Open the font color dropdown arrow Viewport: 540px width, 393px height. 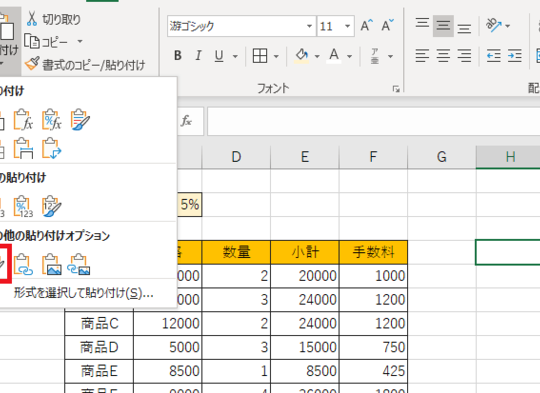[x=350, y=56]
